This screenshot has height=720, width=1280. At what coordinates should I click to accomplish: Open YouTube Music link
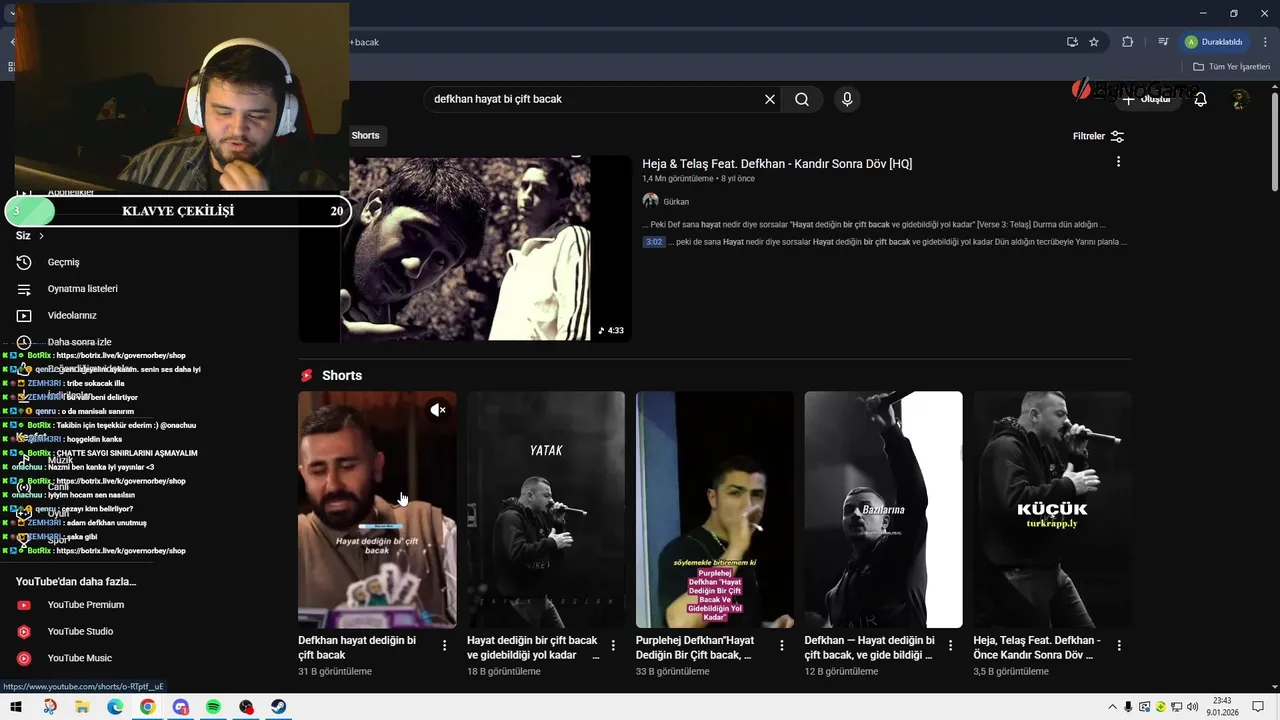[x=79, y=658]
